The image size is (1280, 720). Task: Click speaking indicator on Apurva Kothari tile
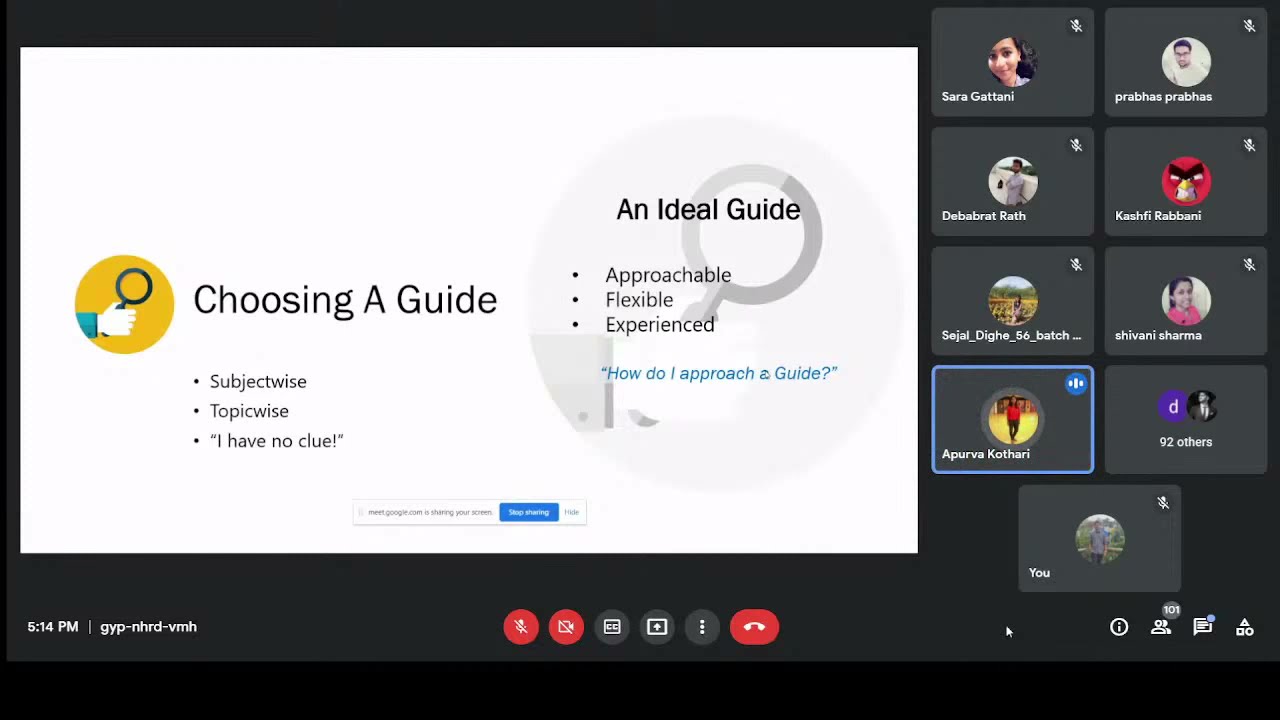(x=1076, y=383)
